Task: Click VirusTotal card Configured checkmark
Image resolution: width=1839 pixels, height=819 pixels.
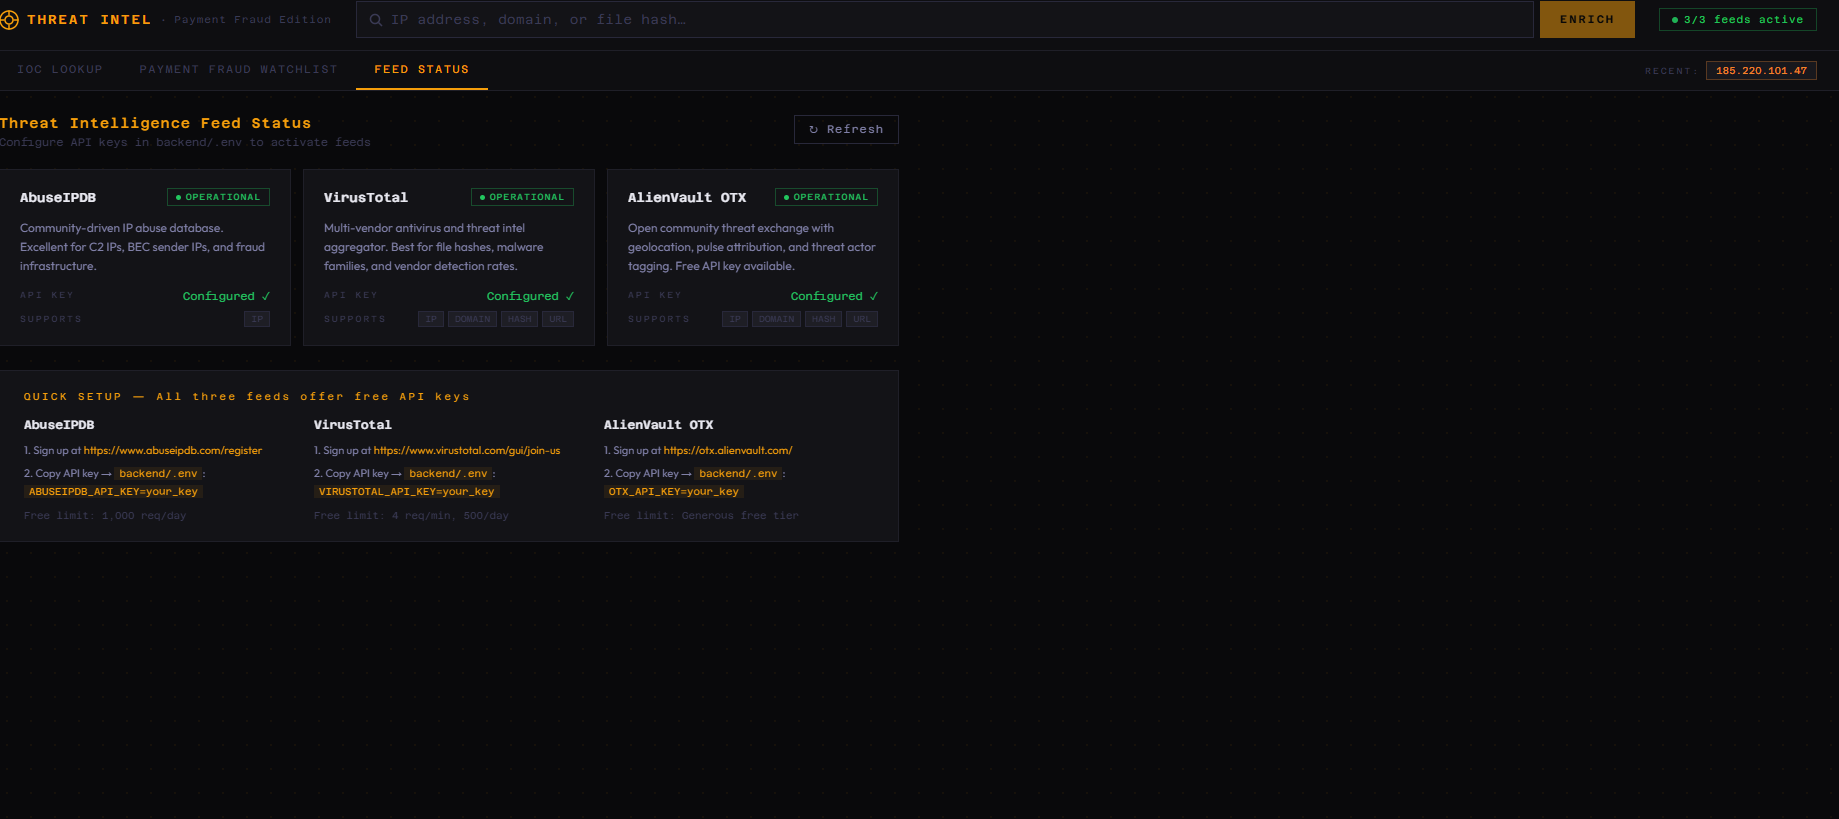Action: click(x=530, y=296)
